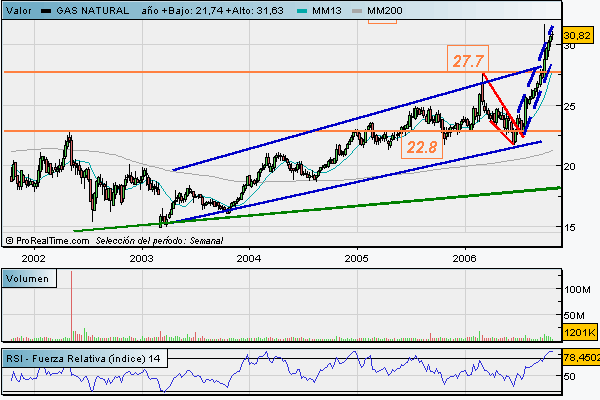Viewport: 600px width, 400px height.
Task: Select the Valor panel label
Action: pyautogui.click(x=19, y=11)
